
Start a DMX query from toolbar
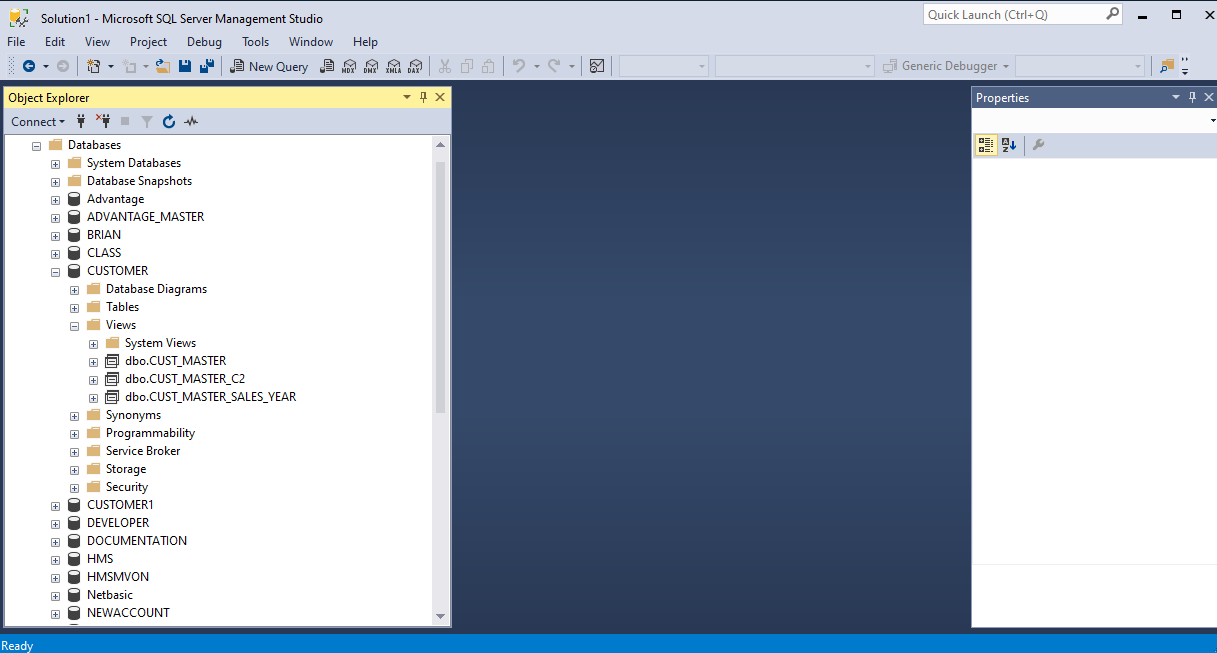tap(371, 66)
